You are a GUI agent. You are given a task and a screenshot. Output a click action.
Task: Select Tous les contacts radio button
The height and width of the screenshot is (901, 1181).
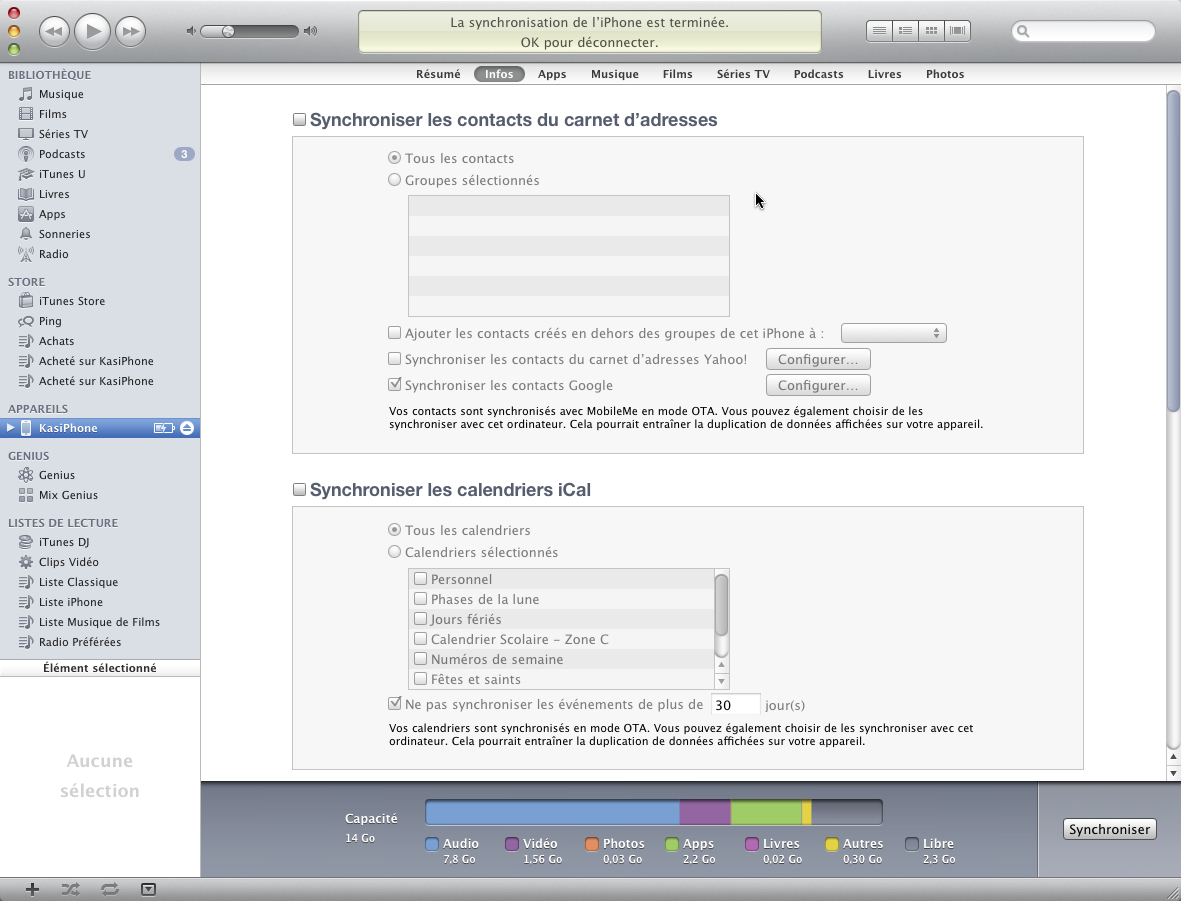click(394, 158)
